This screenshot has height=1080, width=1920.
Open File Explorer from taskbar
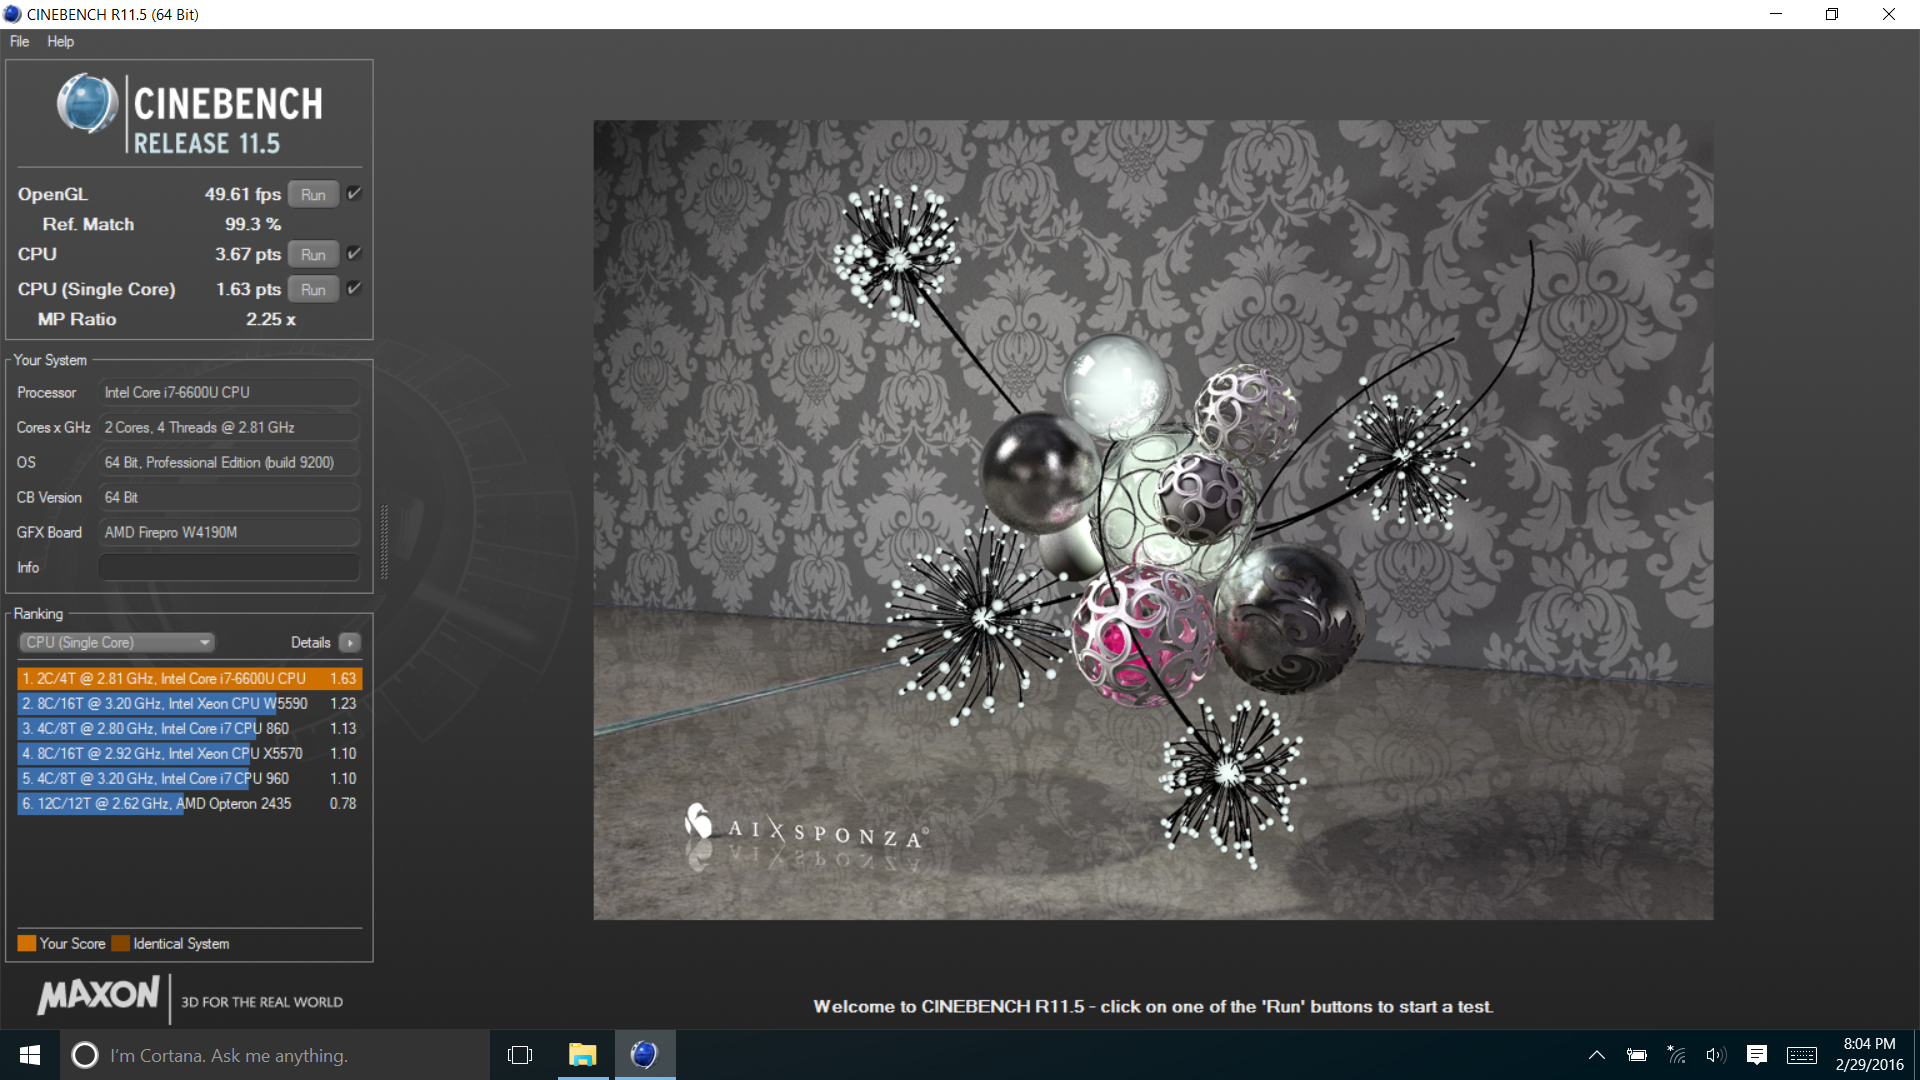click(582, 1055)
